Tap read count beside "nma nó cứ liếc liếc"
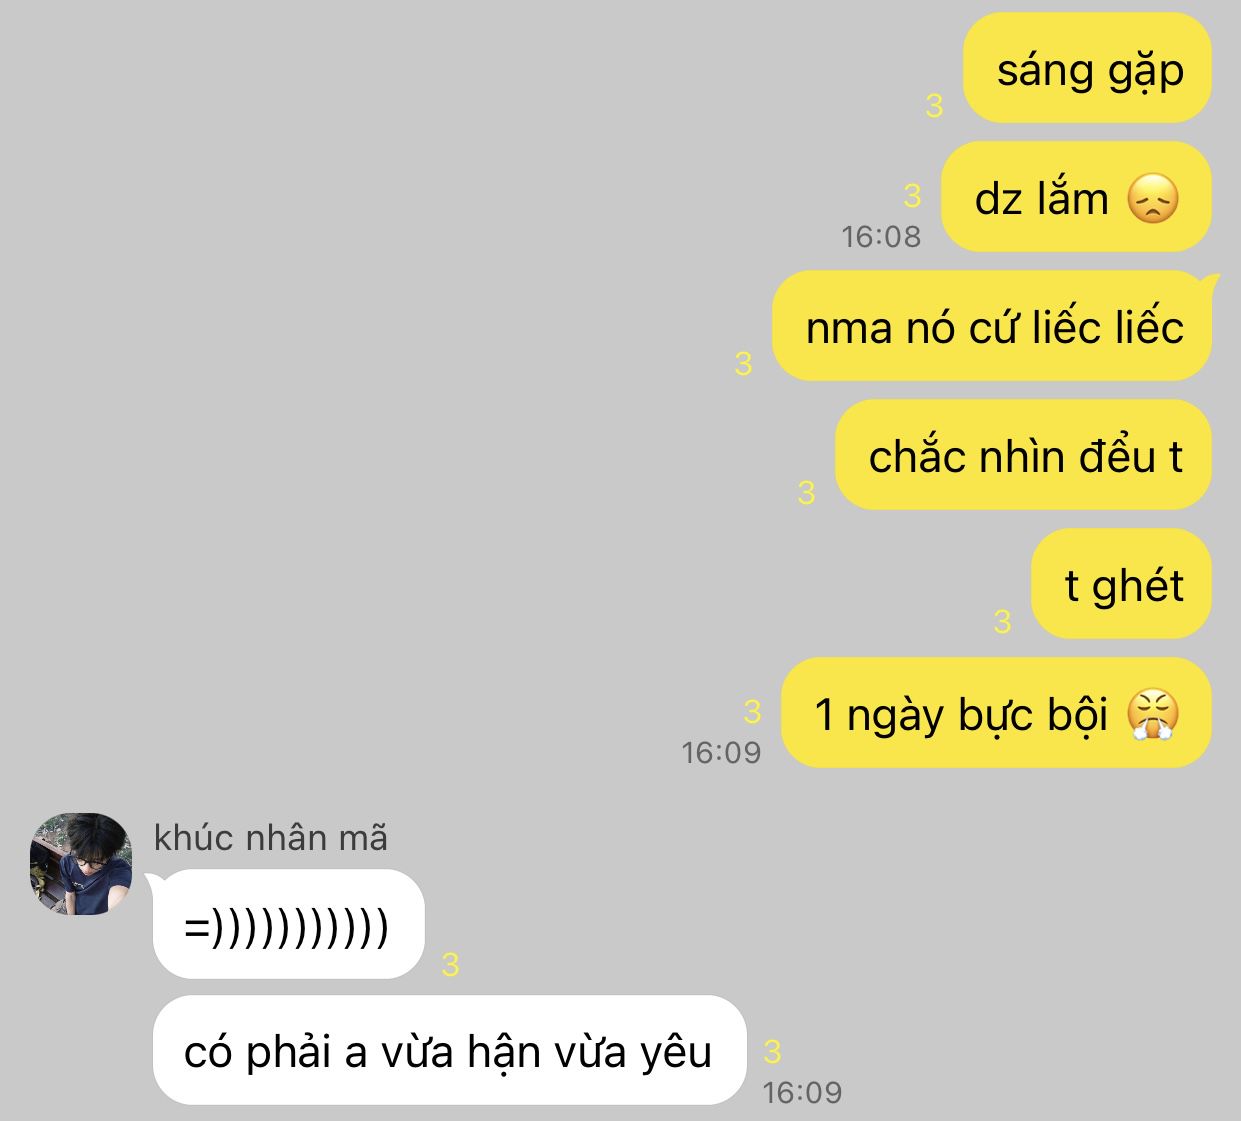 coord(743,363)
